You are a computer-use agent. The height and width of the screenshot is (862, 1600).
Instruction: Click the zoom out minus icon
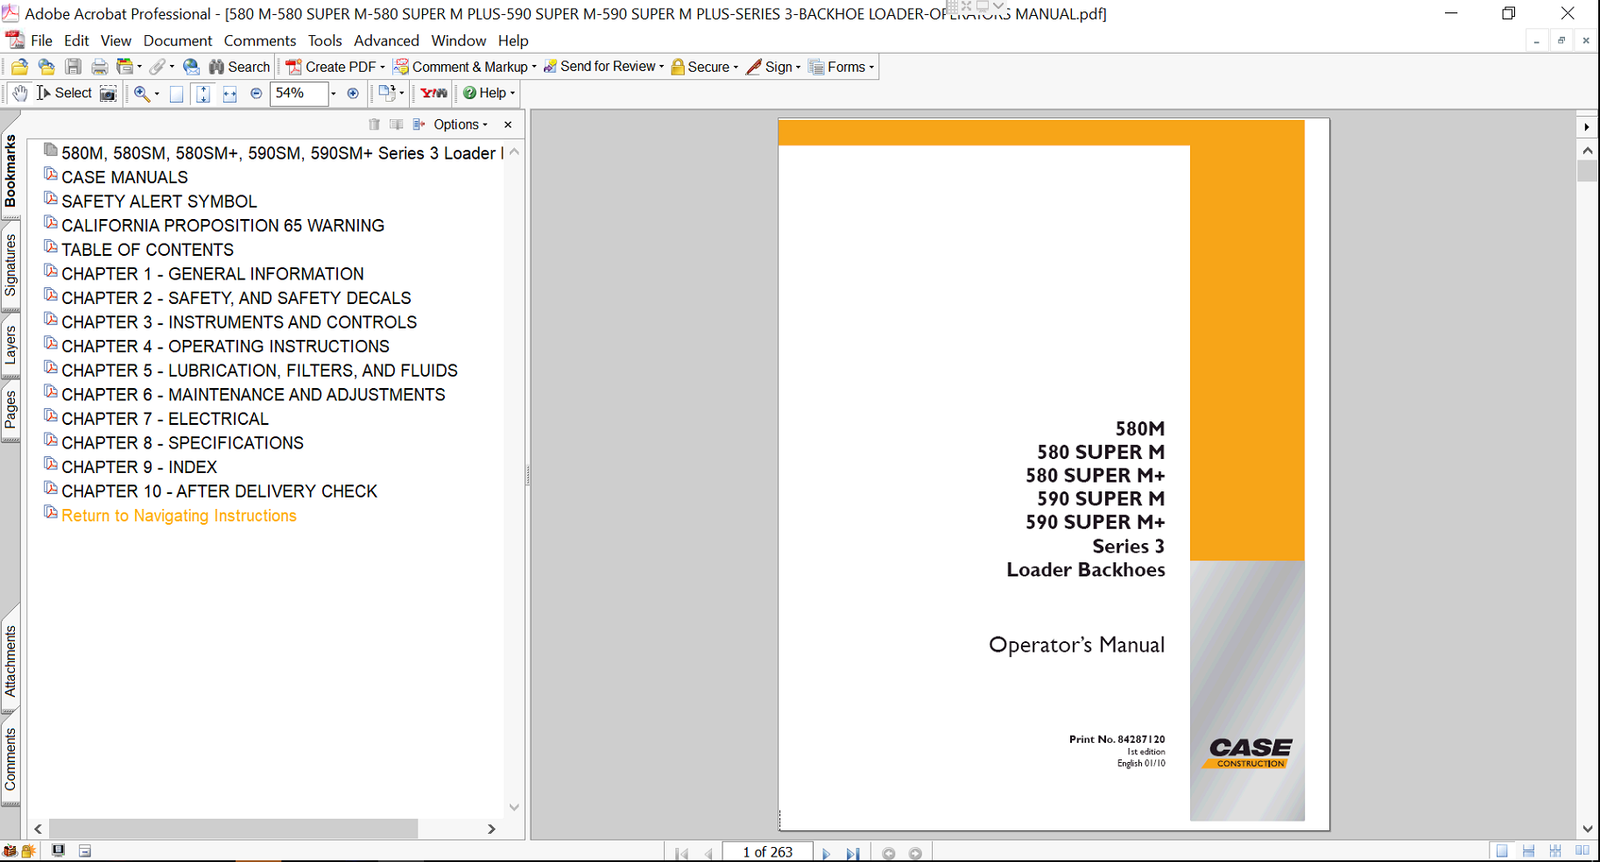pyautogui.click(x=256, y=93)
